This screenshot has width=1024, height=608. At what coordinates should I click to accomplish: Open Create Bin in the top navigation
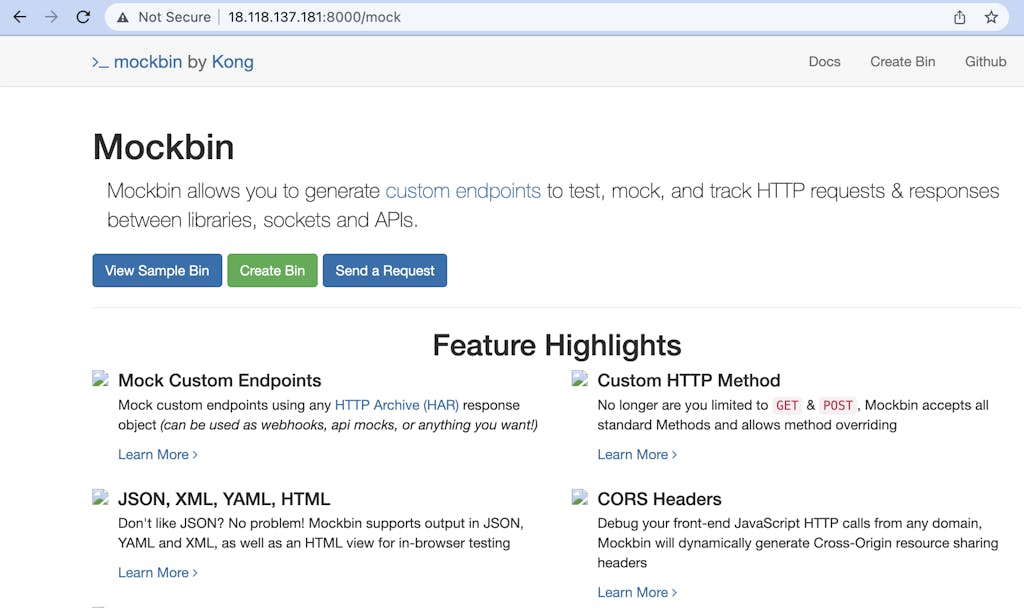pos(902,61)
